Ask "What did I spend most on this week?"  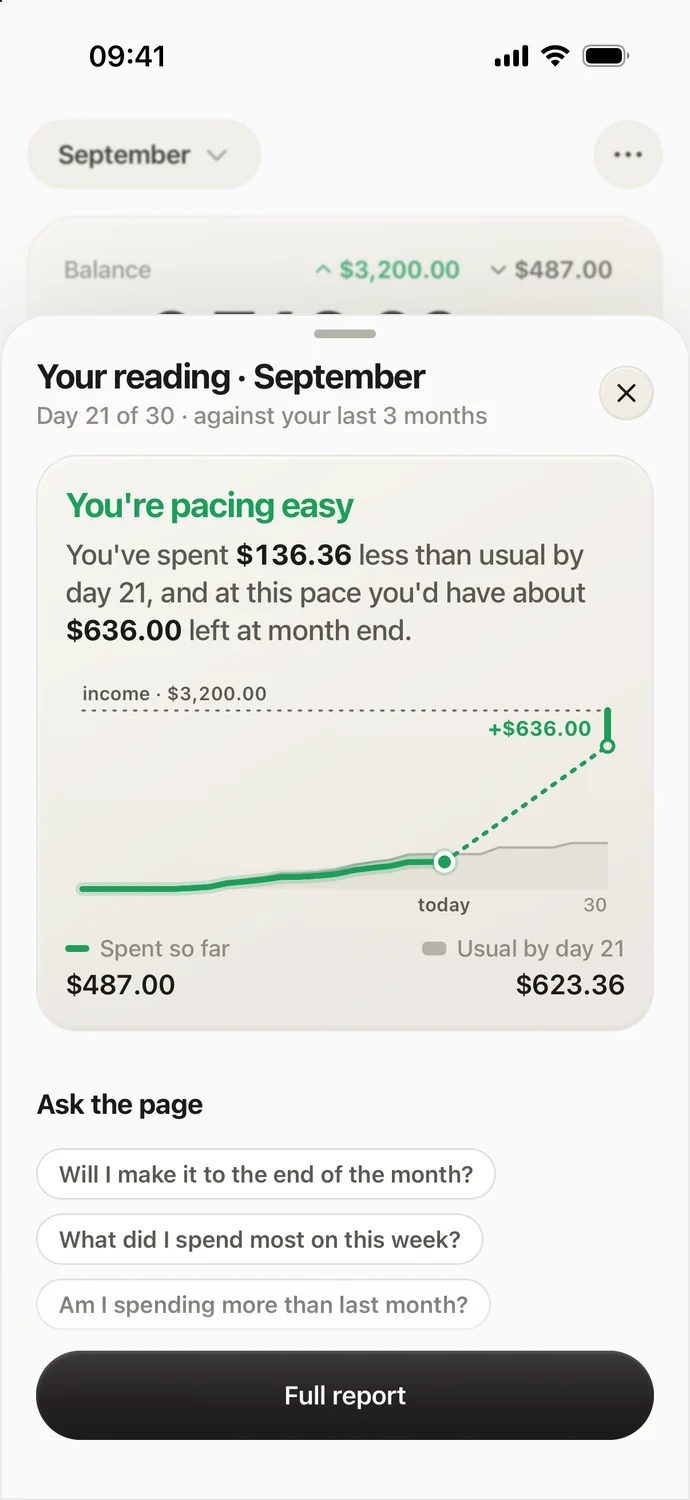click(x=260, y=1240)
